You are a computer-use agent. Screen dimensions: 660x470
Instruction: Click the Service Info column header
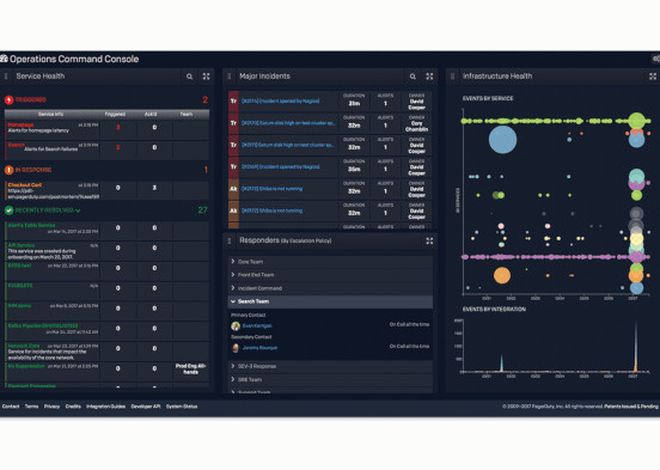tap(51, 114)
